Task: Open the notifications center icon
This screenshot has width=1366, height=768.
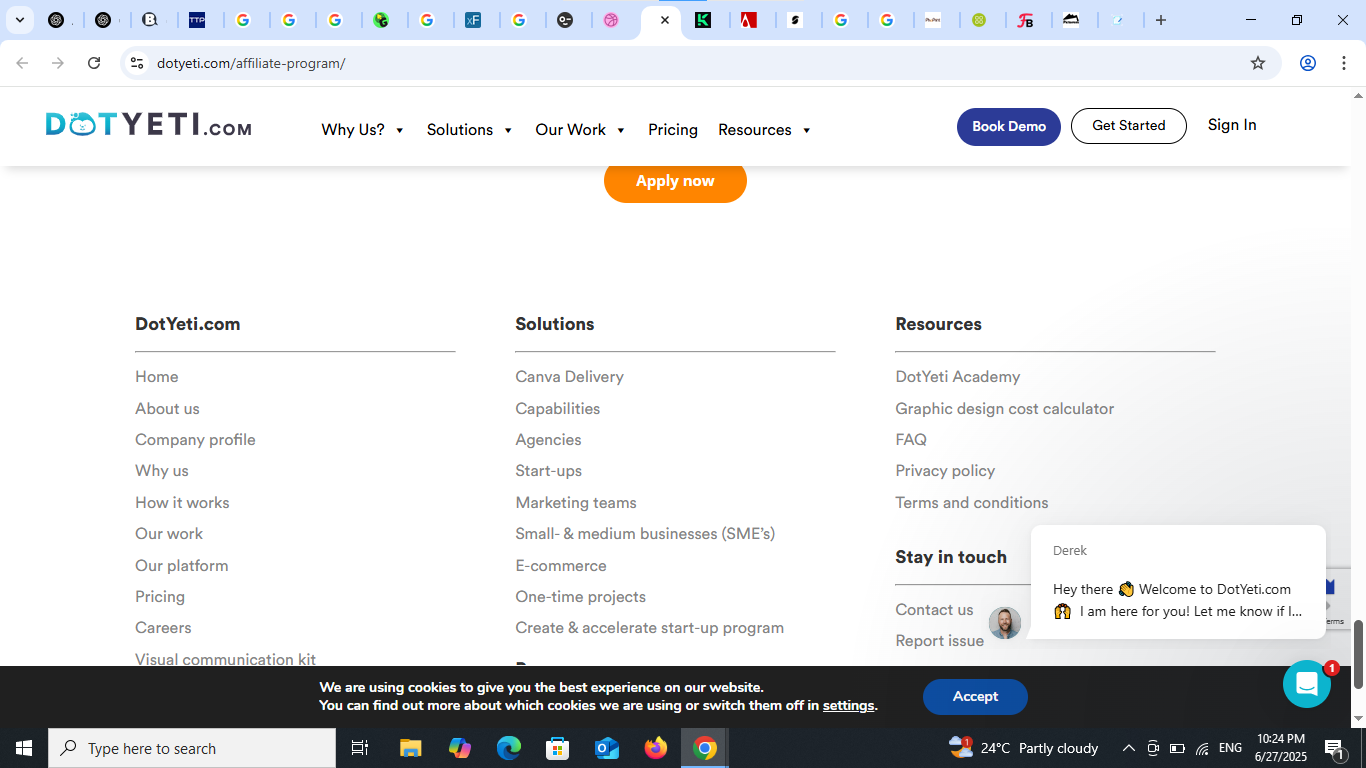Action: tap(1333, 748)
